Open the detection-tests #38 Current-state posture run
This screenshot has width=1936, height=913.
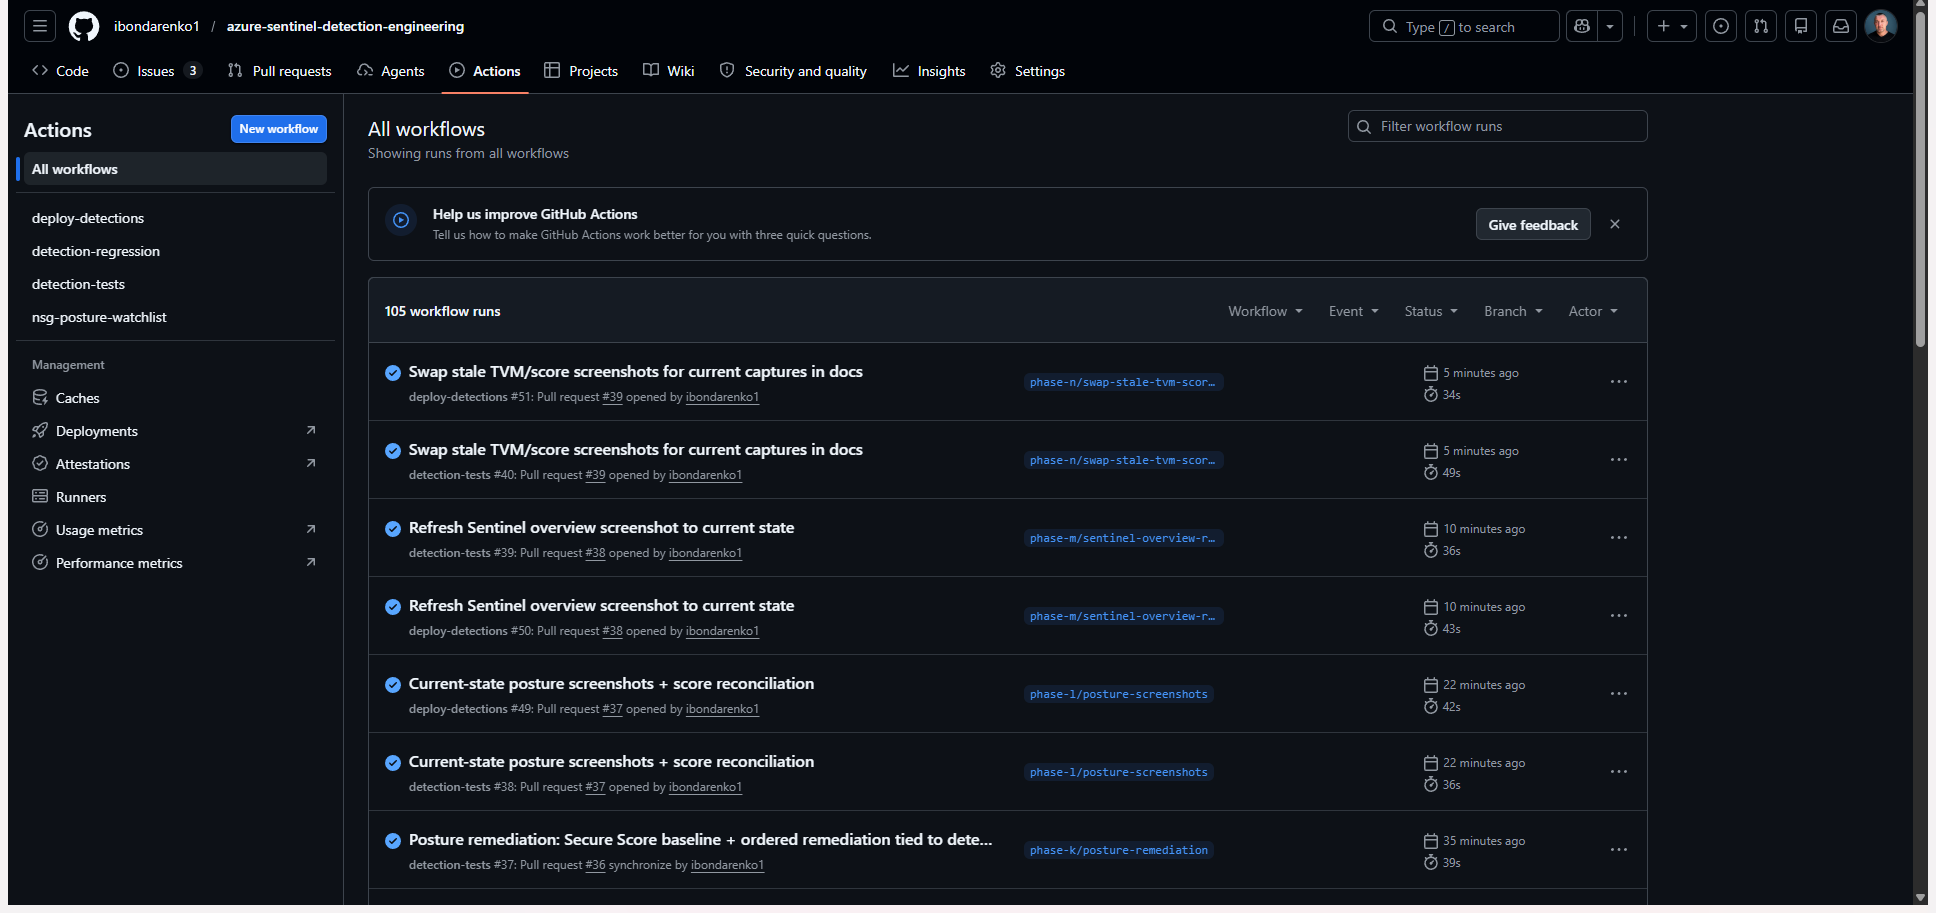[611, 761]
